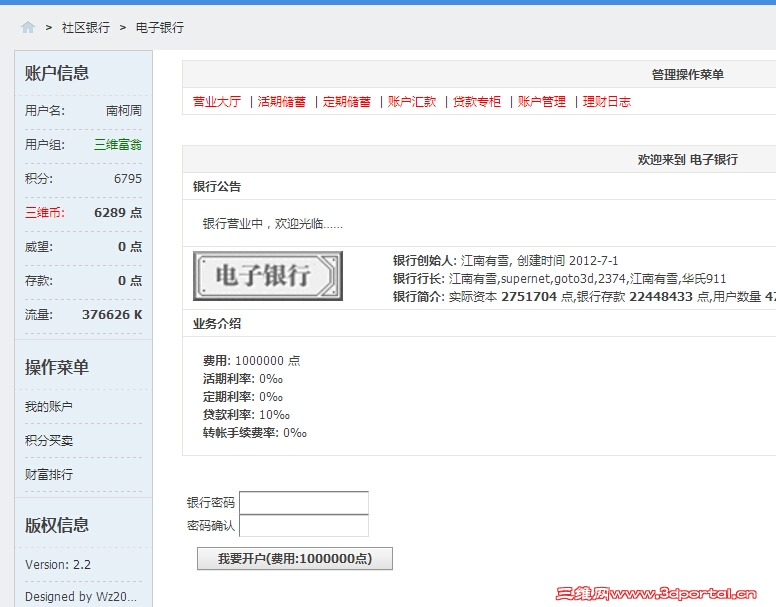776x607 pixels.
Task: Click the 存款 row value 0 点
Action: pyautogui.click(x=130, y=280)
